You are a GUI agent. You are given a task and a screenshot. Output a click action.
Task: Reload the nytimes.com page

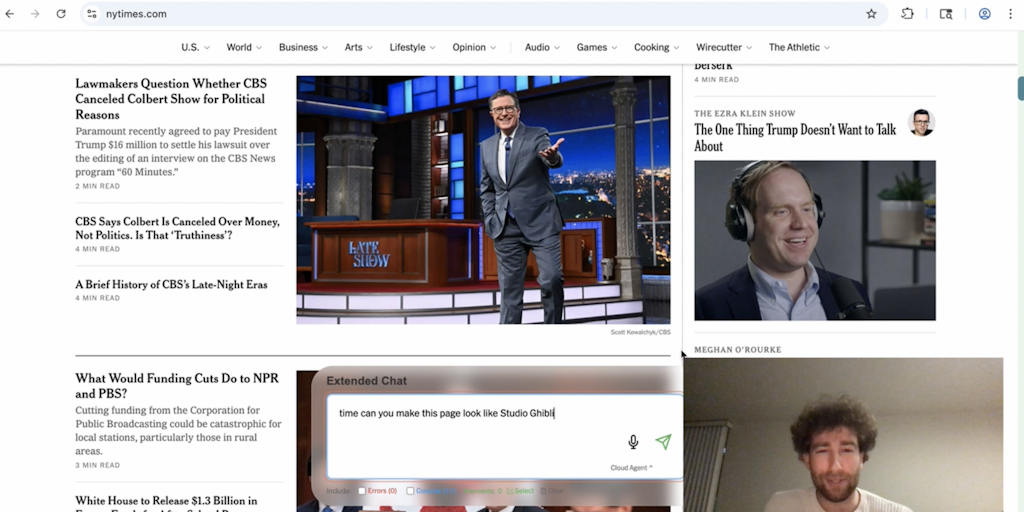[x=61, y=14]
